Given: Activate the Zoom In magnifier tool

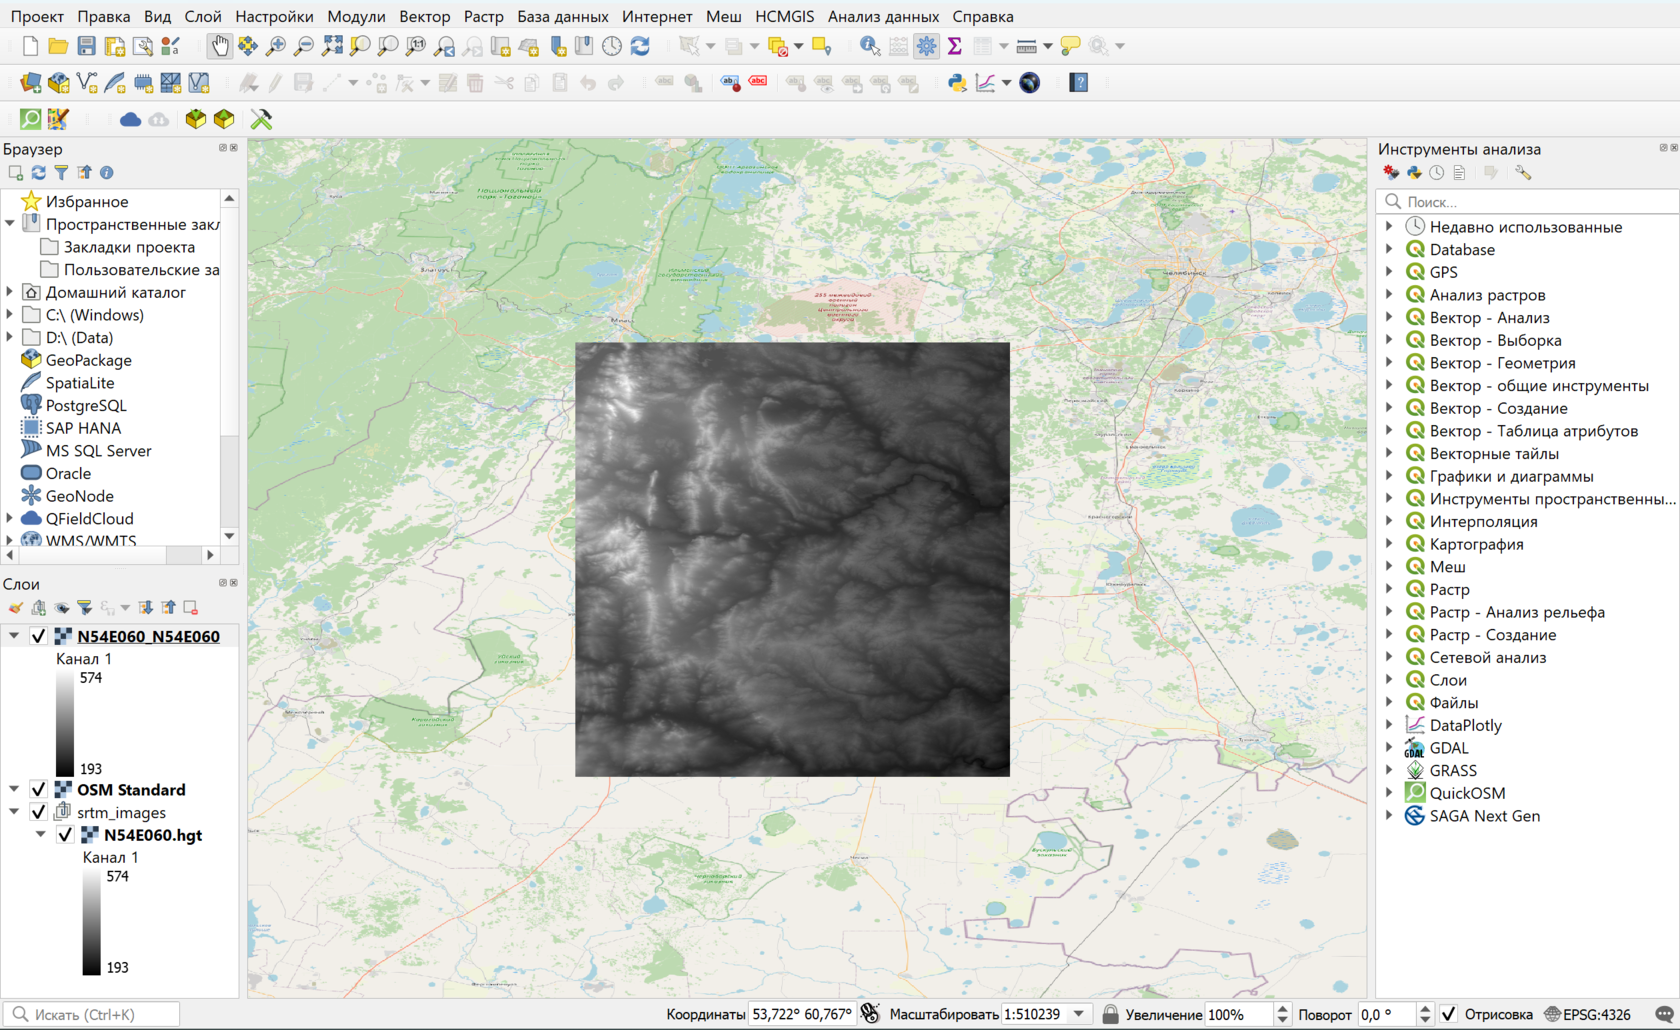Looking at the screenshot, I should tap(276, 46).
